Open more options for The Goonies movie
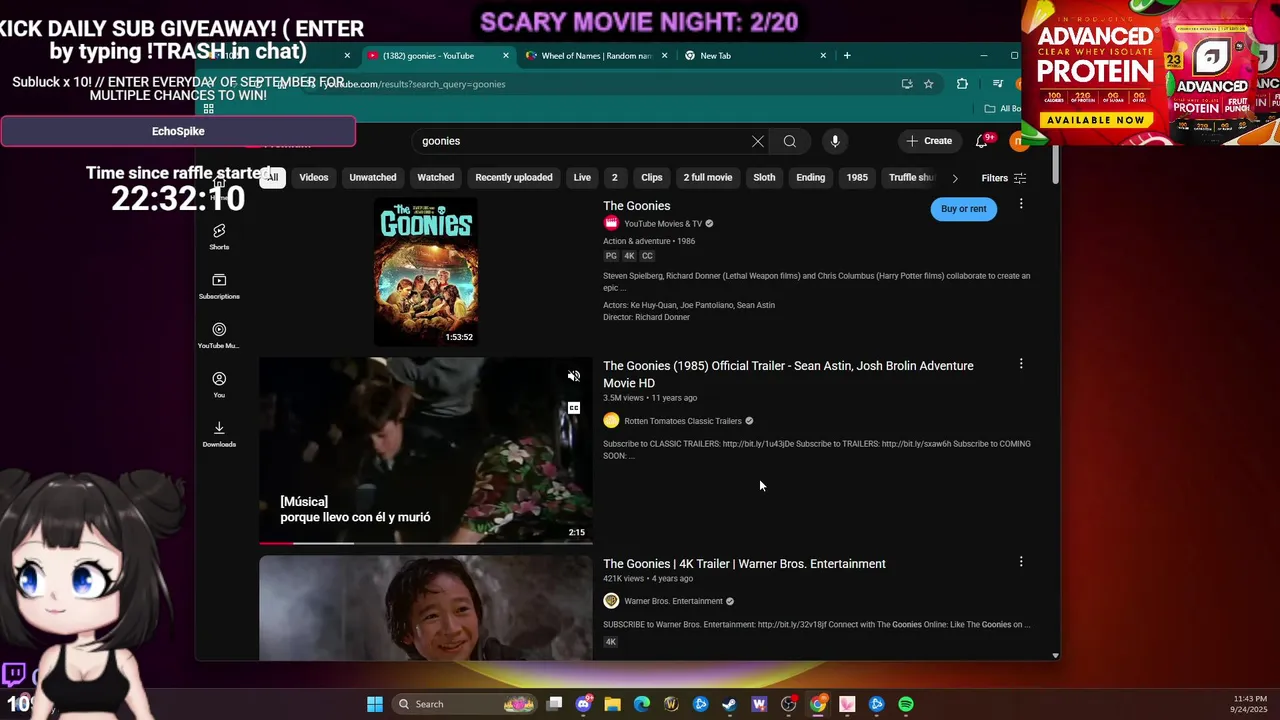1280x720 pixels. coord(1021,204)
